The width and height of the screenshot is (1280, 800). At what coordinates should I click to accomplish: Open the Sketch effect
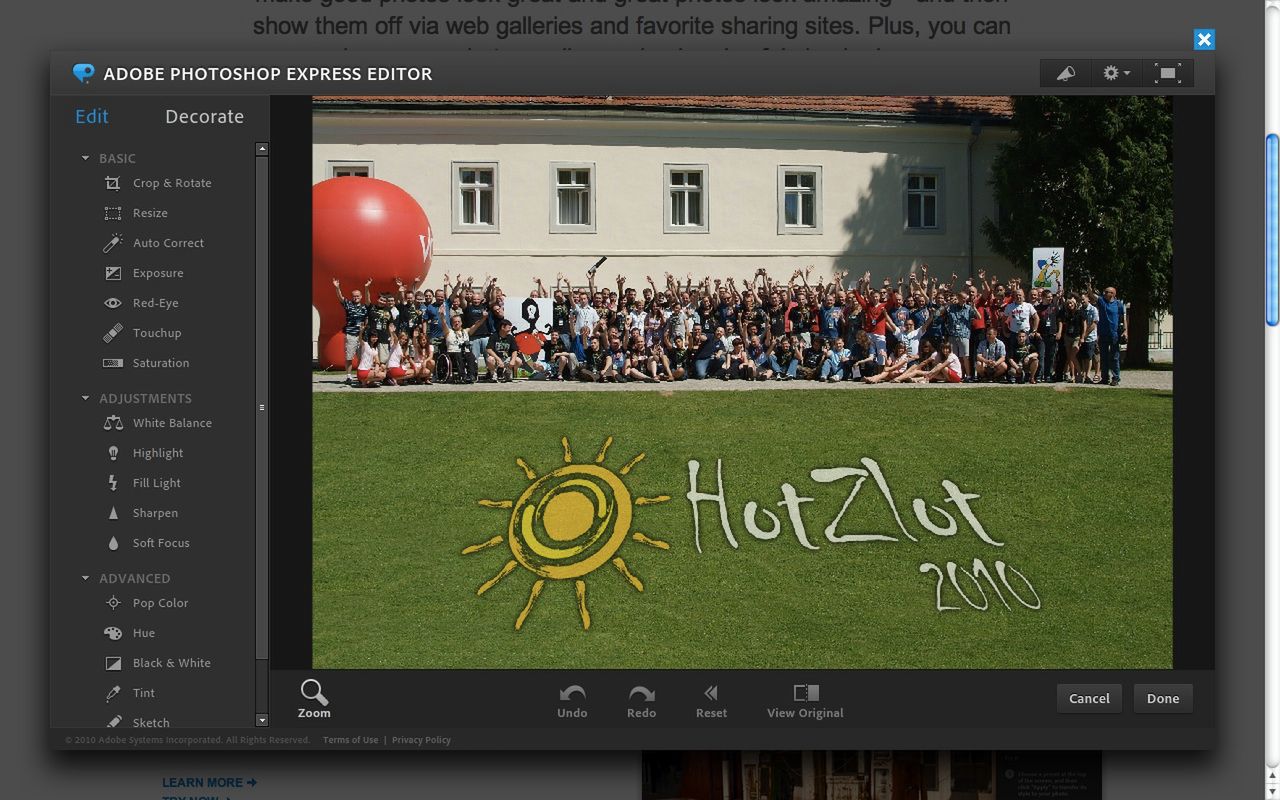(x=151, y=722)
